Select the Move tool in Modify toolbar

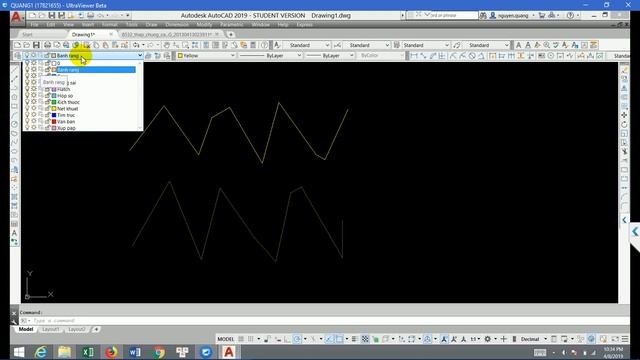pyautogui.click(x=624, y=116)
